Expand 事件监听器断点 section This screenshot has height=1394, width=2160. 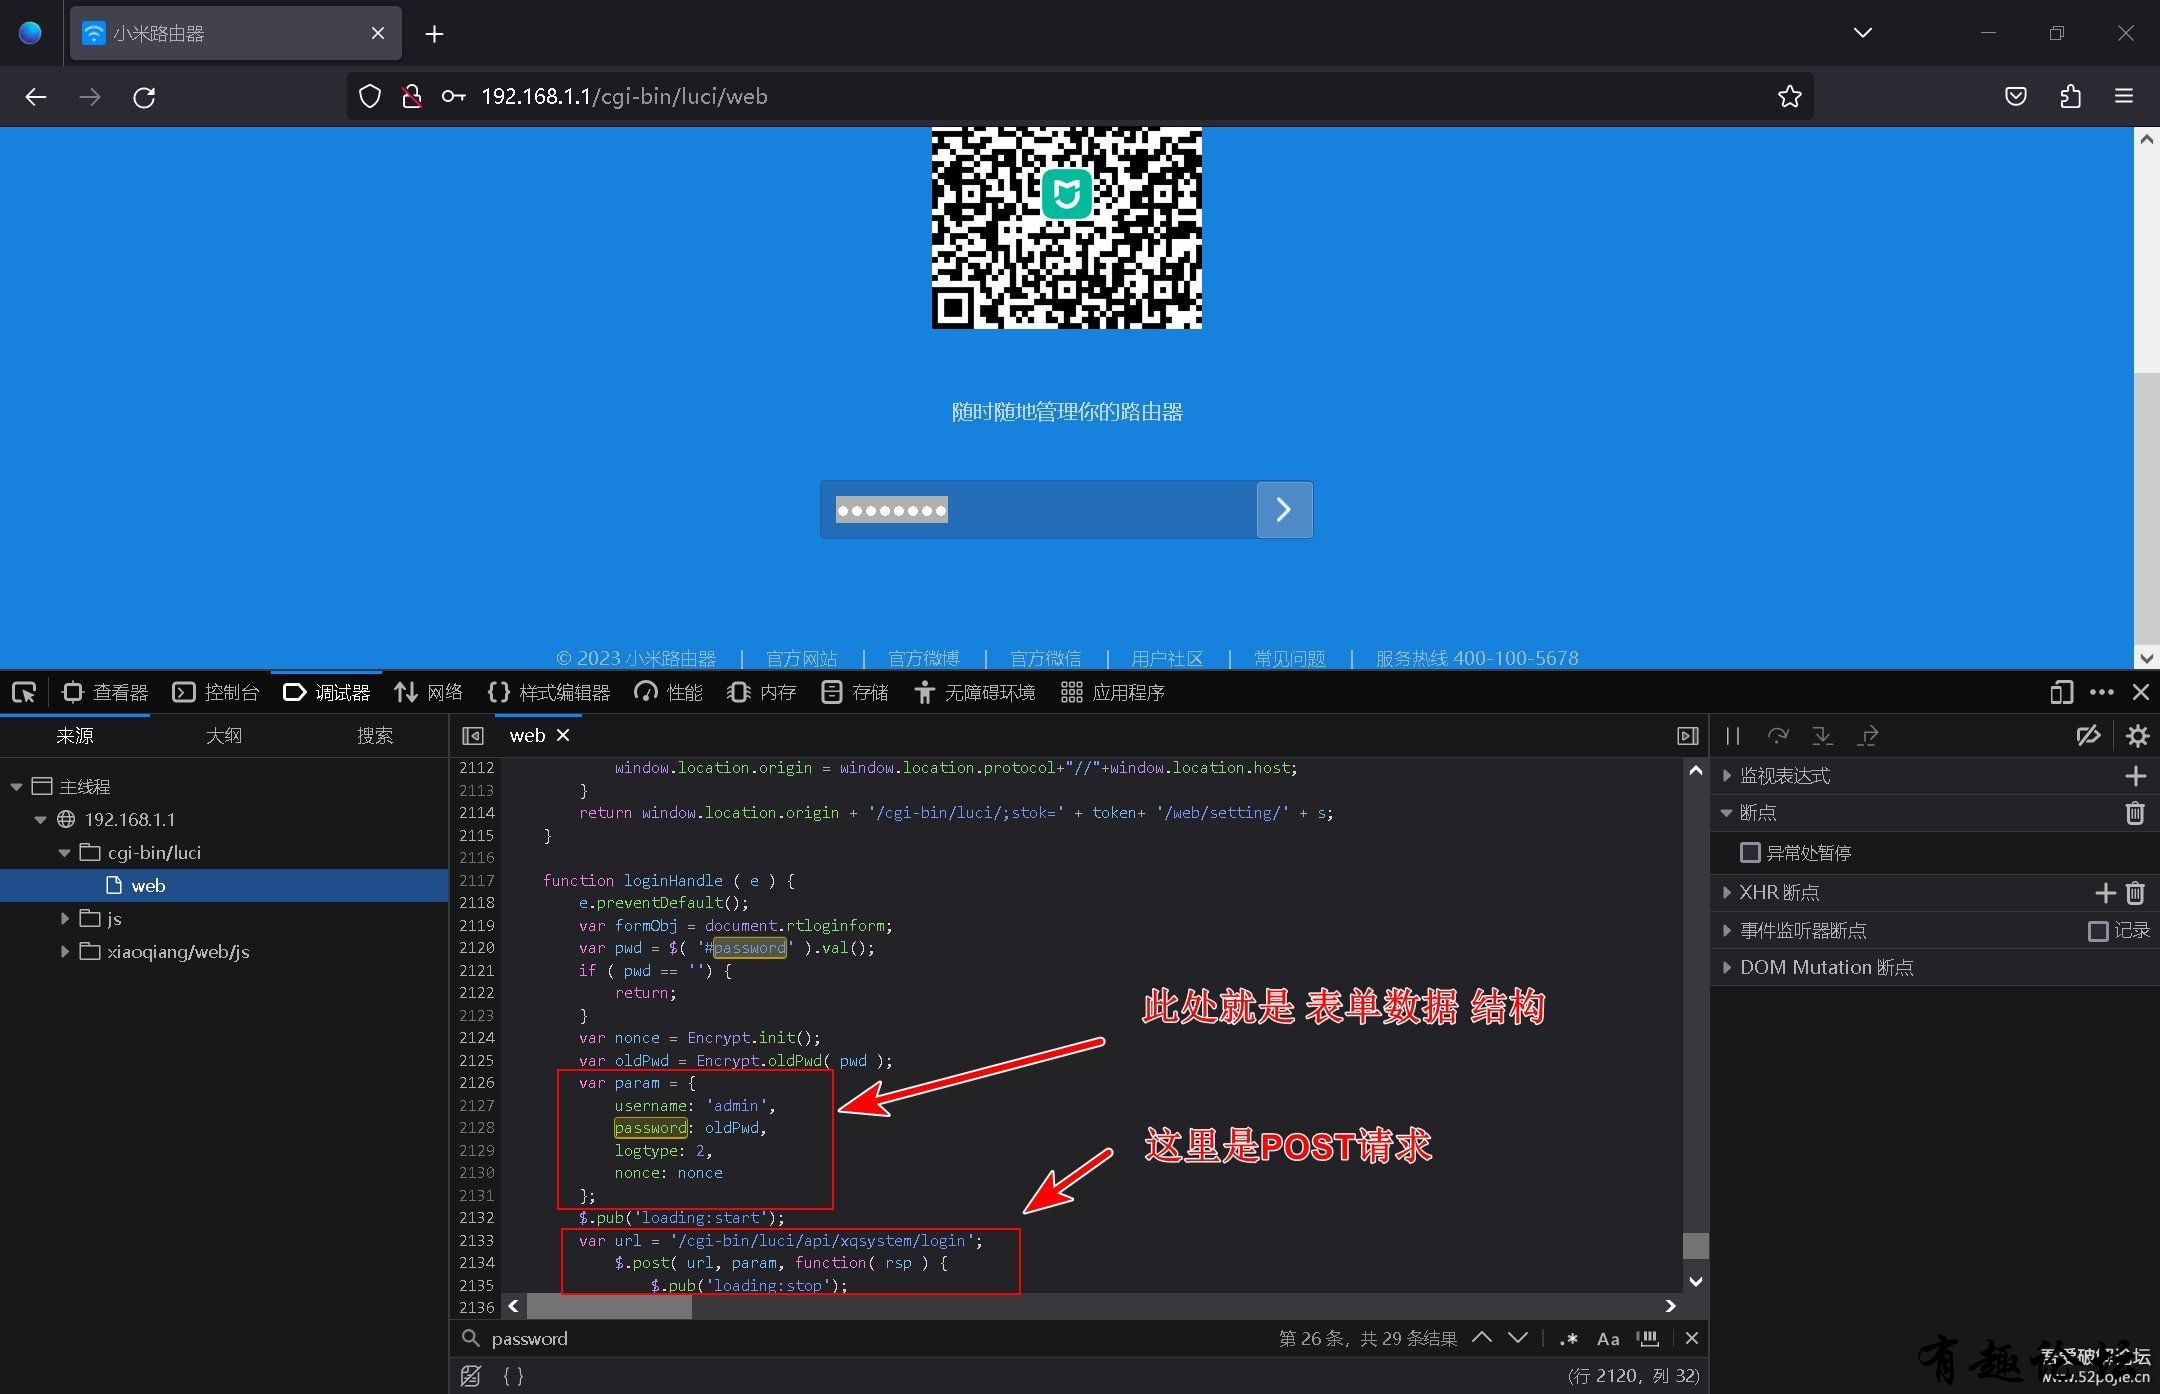pyautogui.click(x=1726, y=931)
